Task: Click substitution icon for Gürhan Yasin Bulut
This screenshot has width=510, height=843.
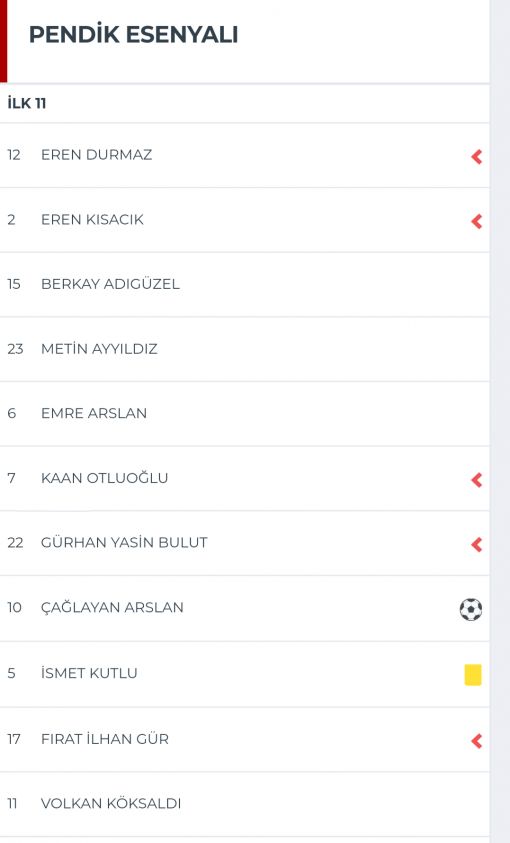Action: click(x=476, y=544)
